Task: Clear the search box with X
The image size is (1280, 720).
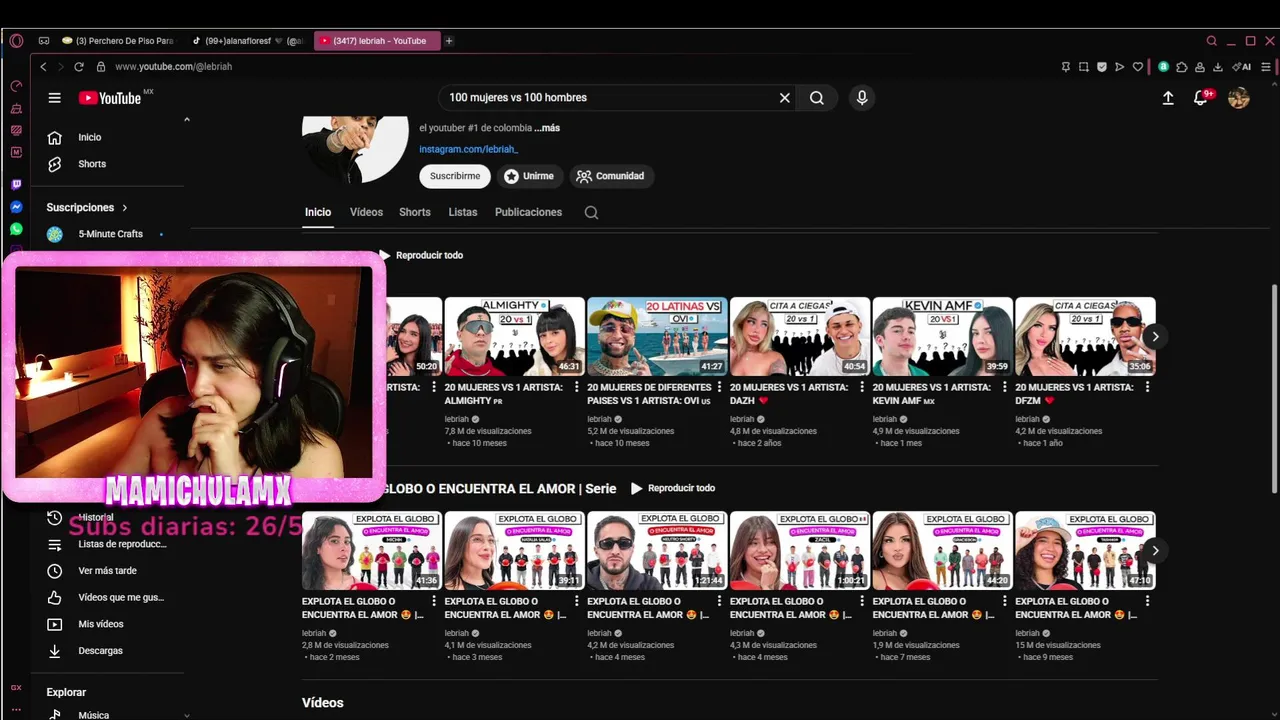Action: click(x=785, y=98)
